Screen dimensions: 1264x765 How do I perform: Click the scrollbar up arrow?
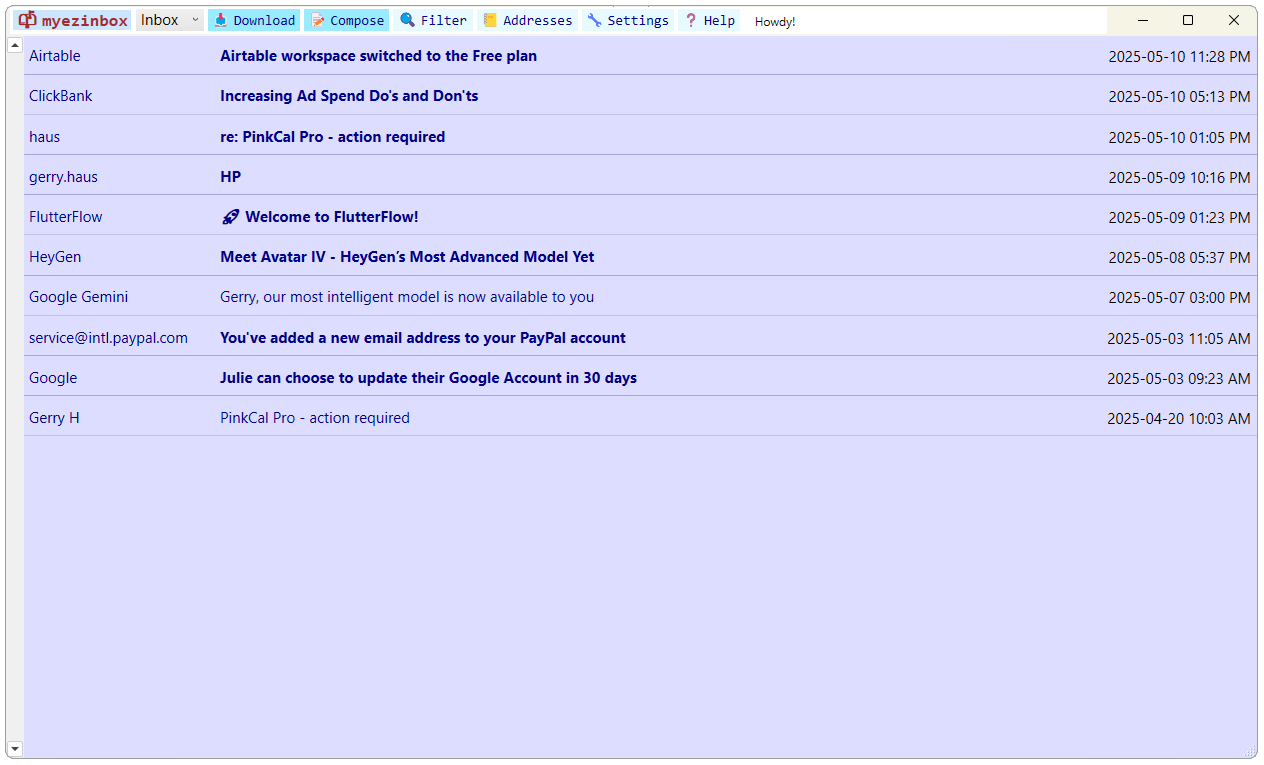[14, 44]
